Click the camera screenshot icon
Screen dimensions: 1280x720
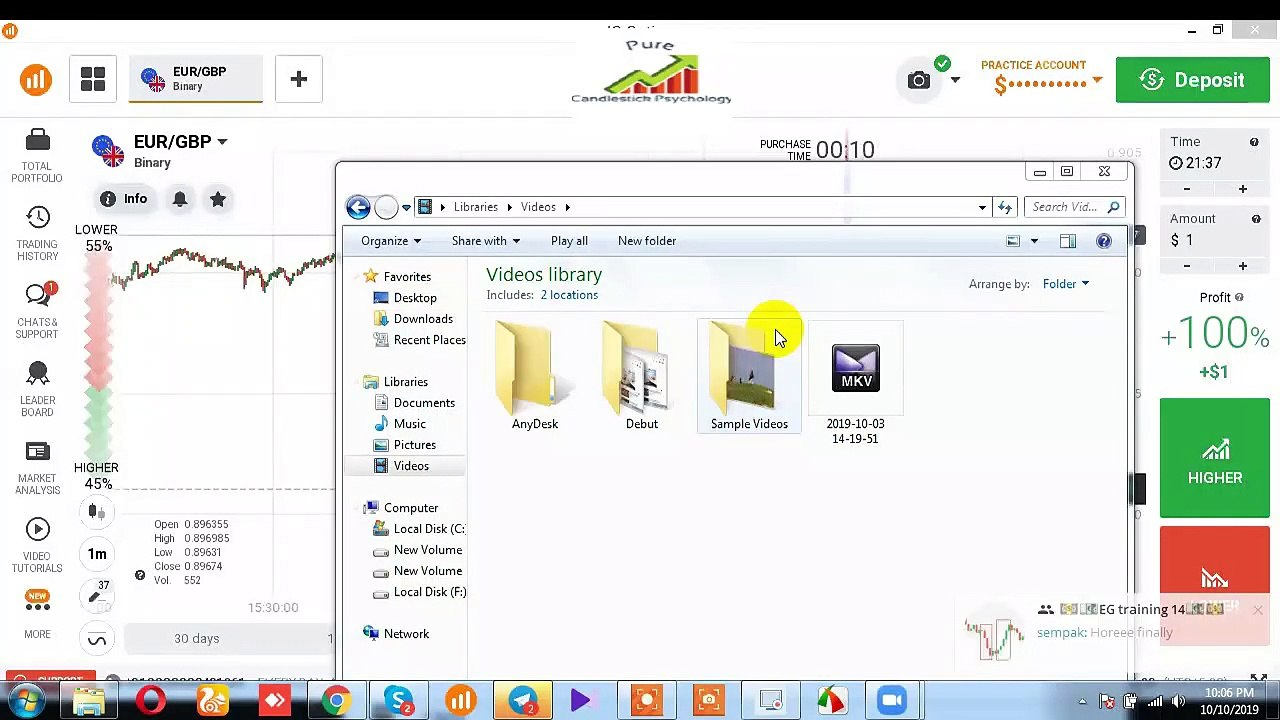click(918, 80)
